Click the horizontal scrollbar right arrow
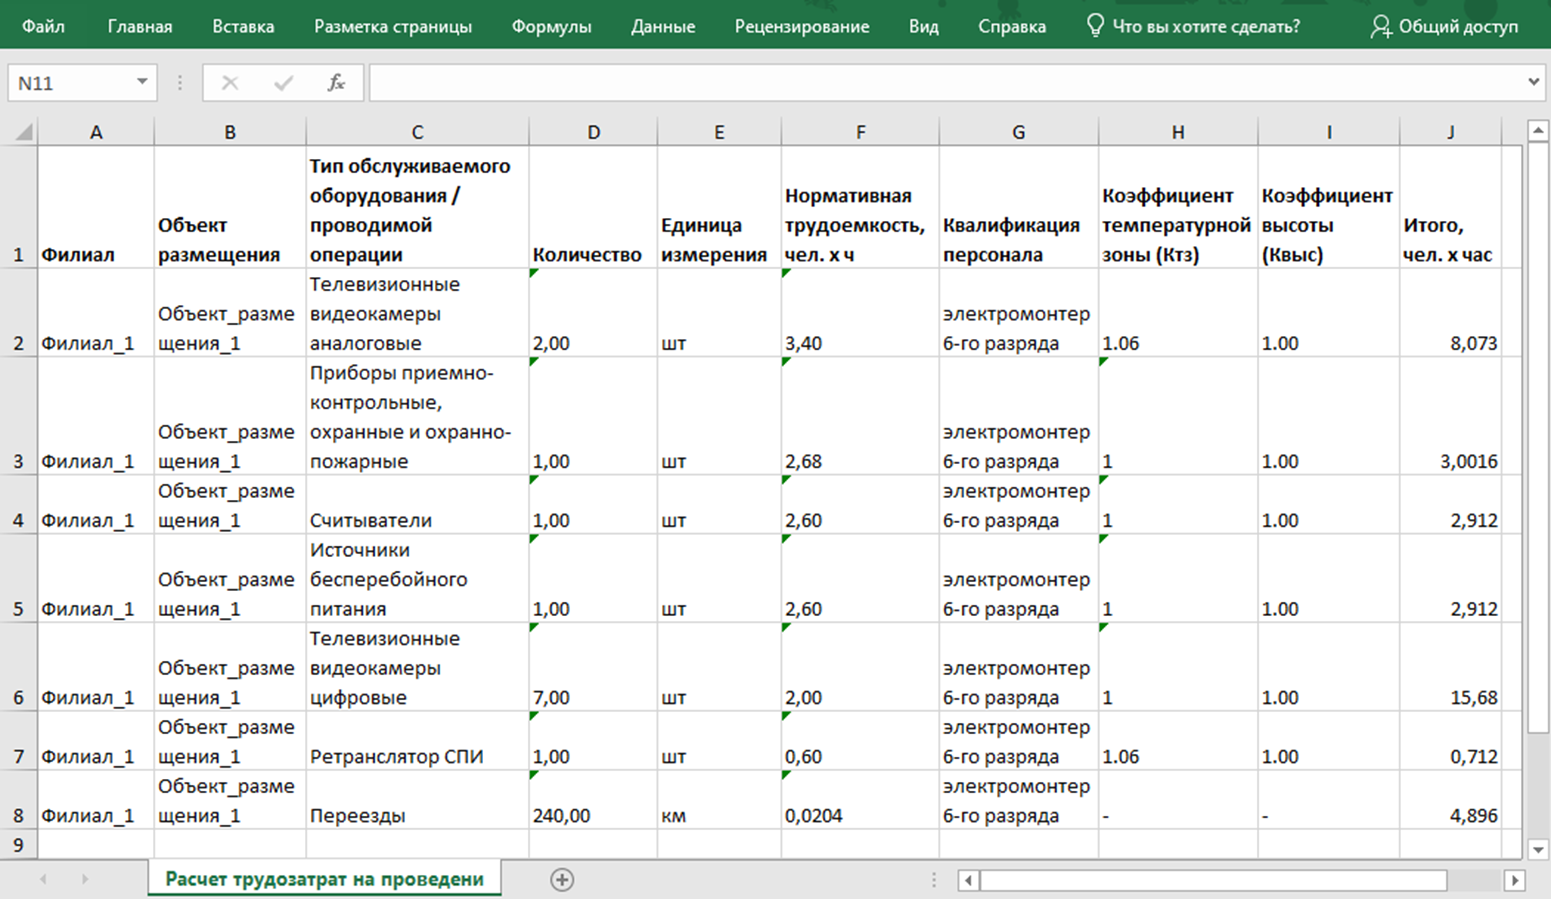This screenshot has width=1551, height=899. [x=1515, y=880]
